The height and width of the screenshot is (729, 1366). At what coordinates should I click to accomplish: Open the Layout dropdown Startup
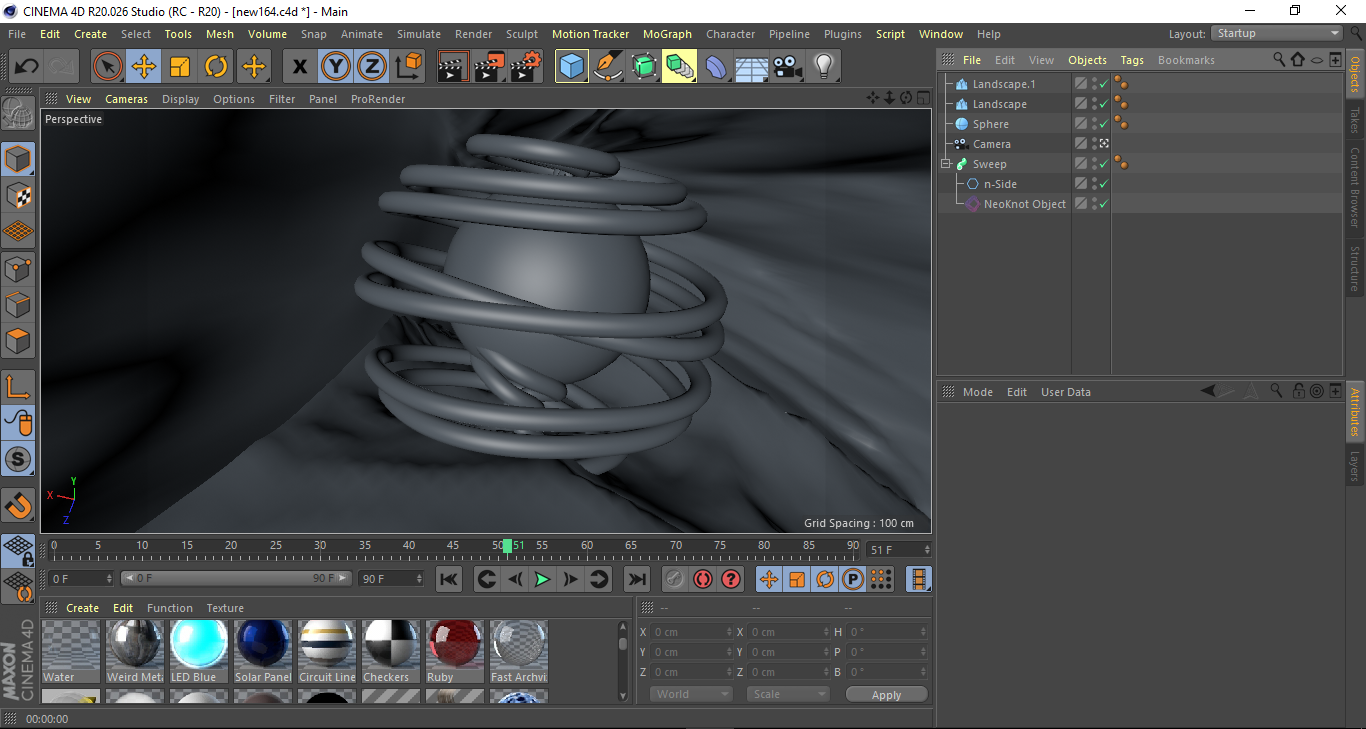click(x=1278, y=33)
